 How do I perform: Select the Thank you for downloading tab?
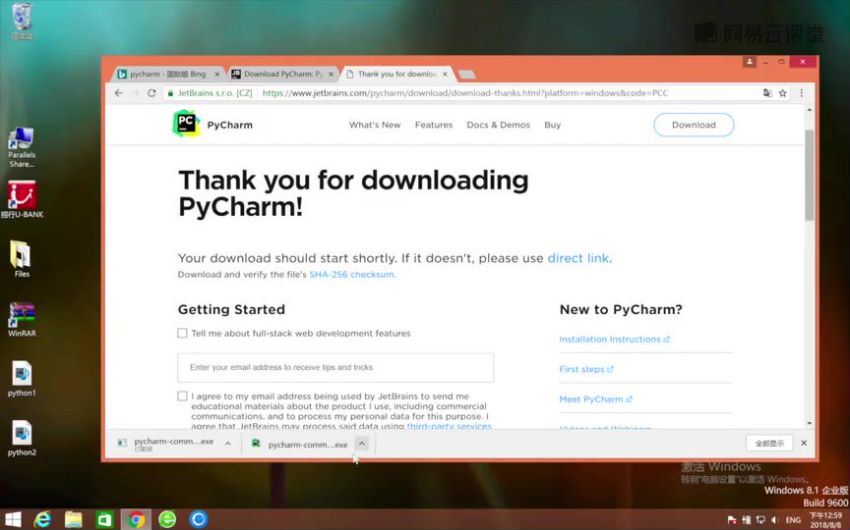[396, 74]
